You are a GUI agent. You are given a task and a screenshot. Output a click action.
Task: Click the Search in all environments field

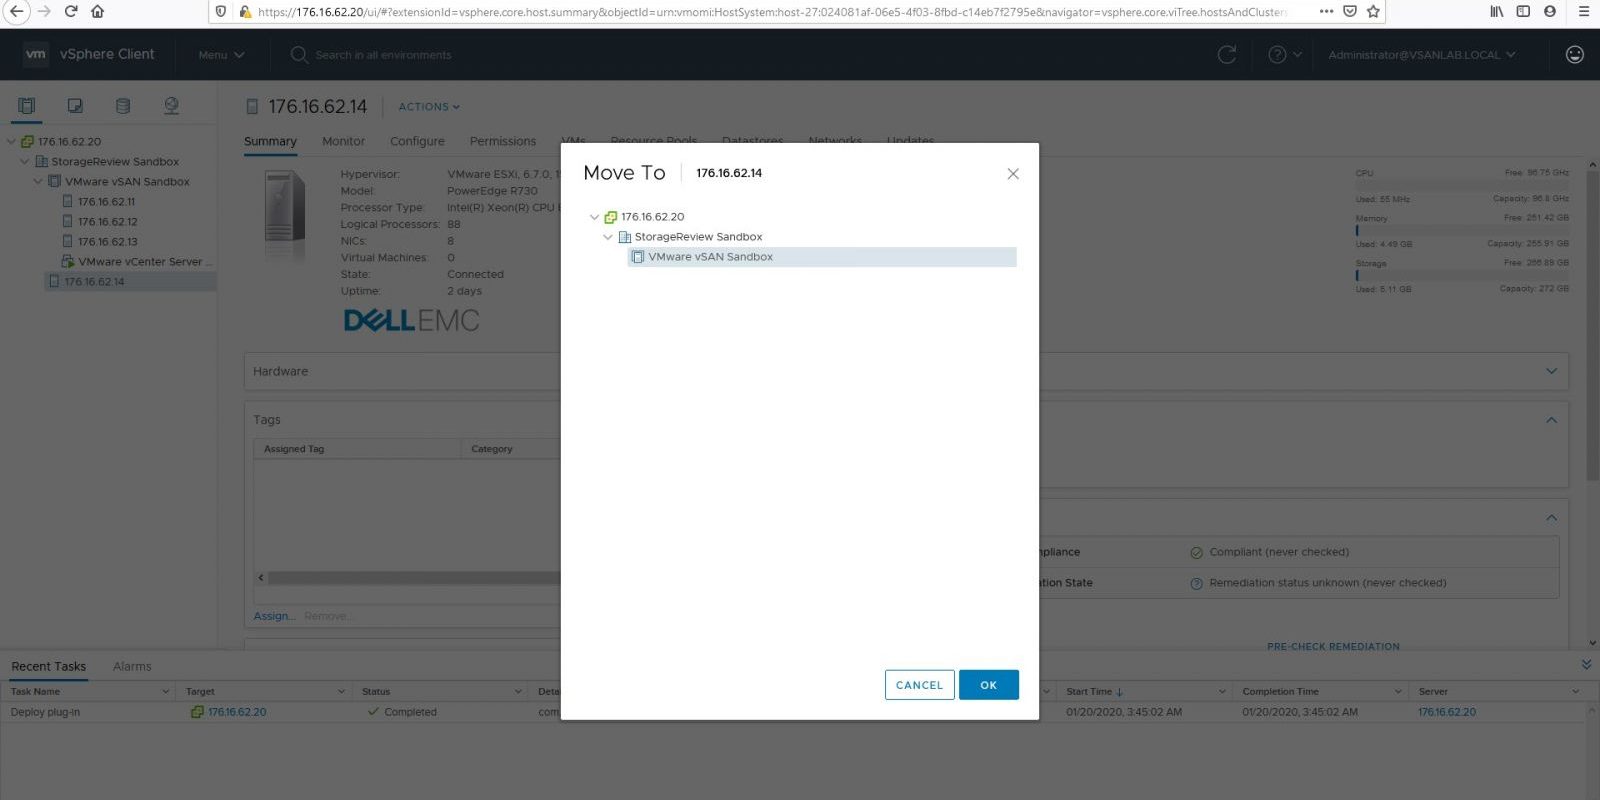(x=383, y=55)
